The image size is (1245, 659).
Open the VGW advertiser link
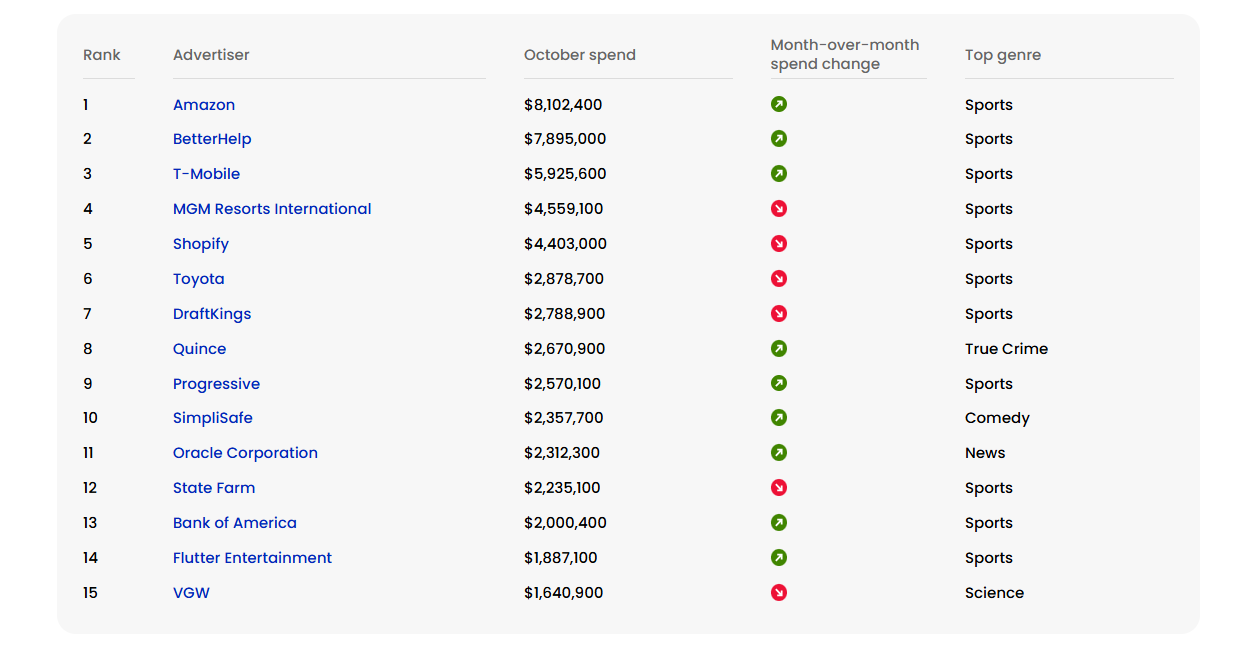191,593
